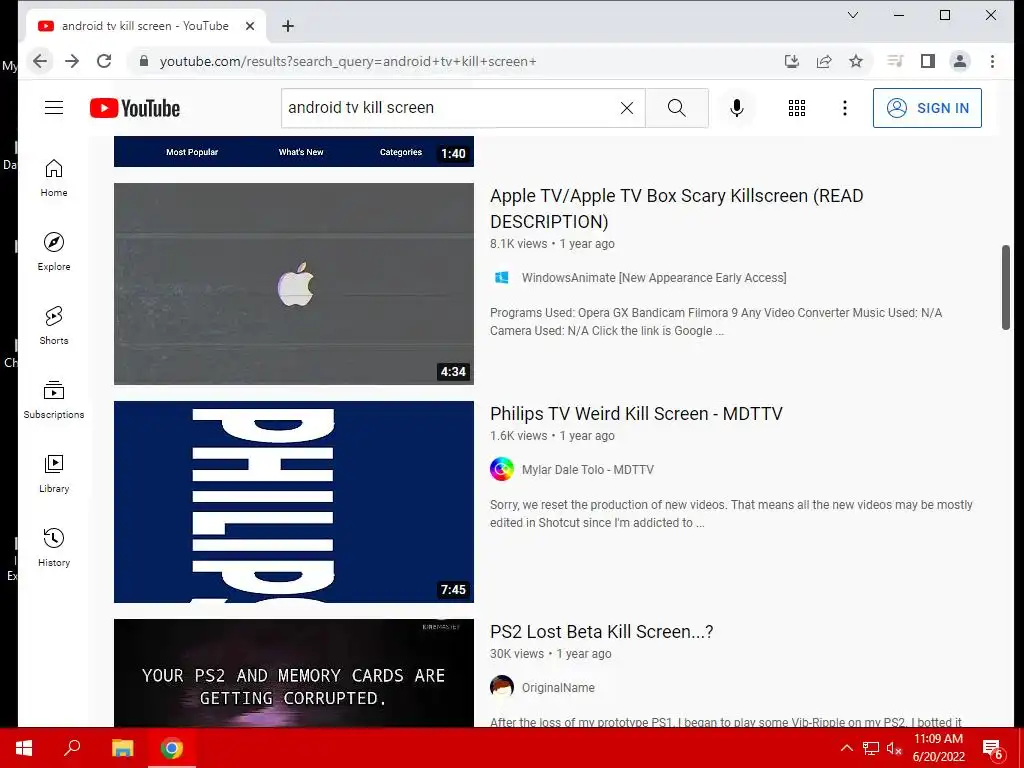1024x768 pixels.
Task: Click the PS2 corrupted memory thumbnail
Action: click(x=294, y=673)
